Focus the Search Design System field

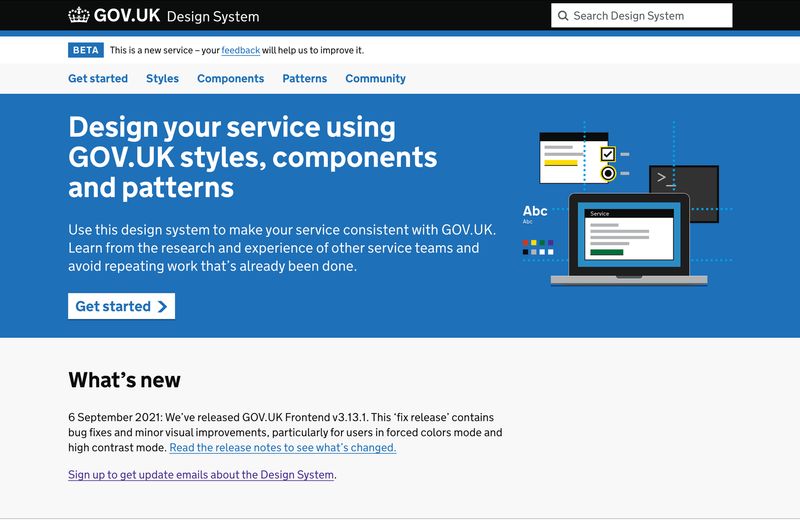641,16
